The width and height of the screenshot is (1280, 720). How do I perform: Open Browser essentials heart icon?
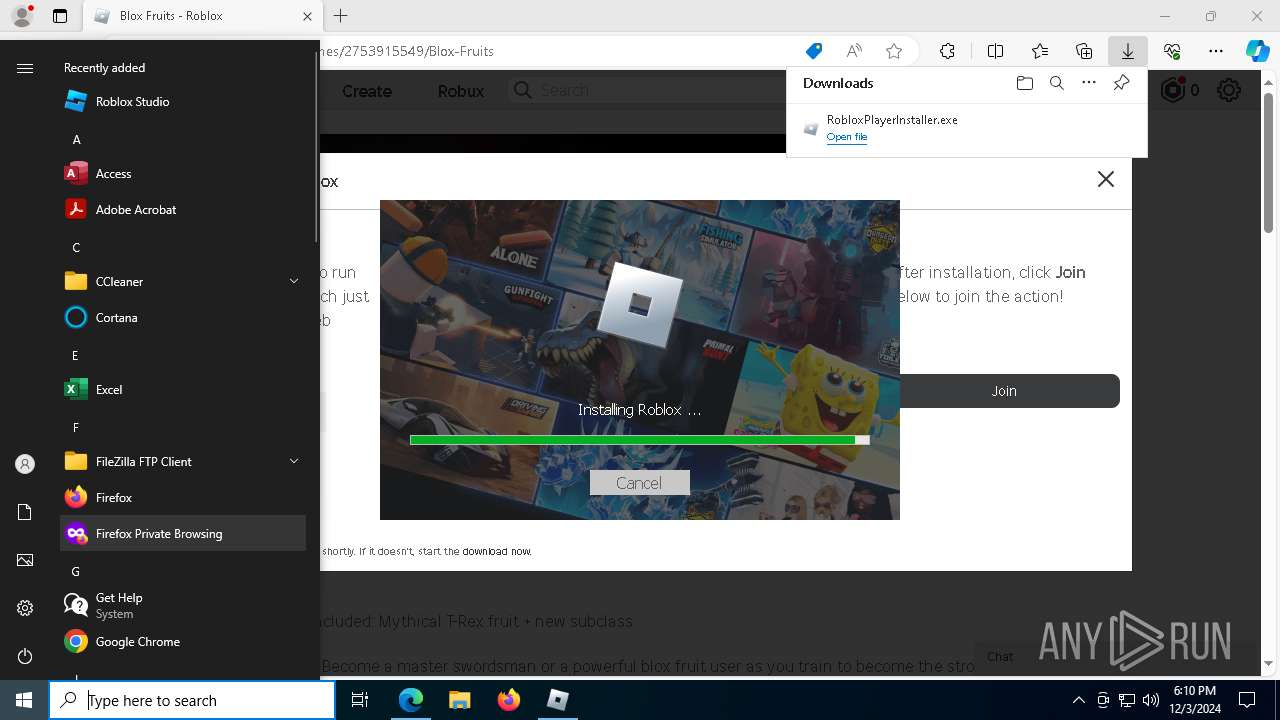tap(1172, 51)
